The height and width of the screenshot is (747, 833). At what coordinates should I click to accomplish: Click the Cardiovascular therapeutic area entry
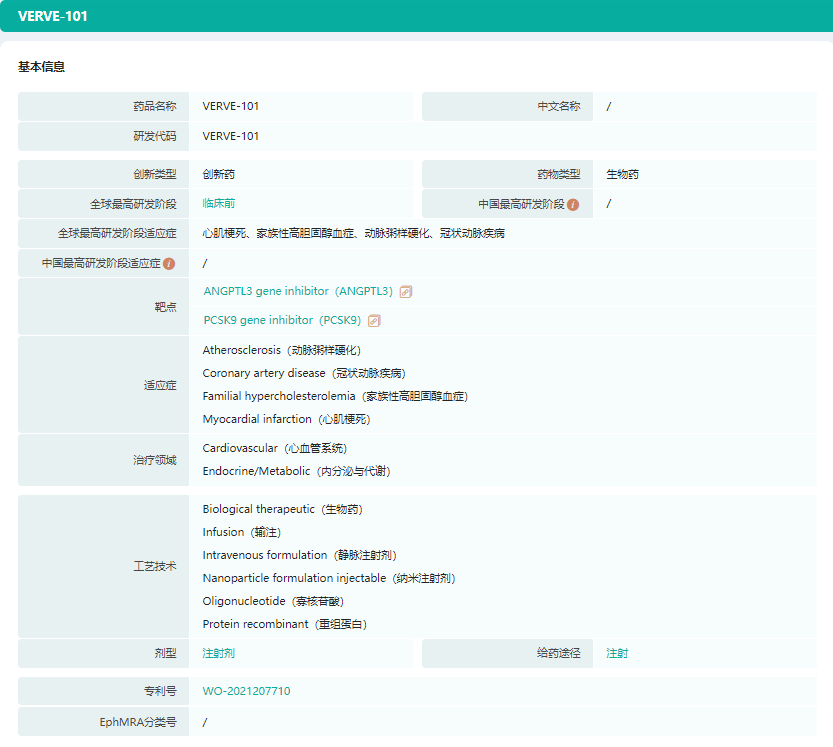tap(275, 448)
